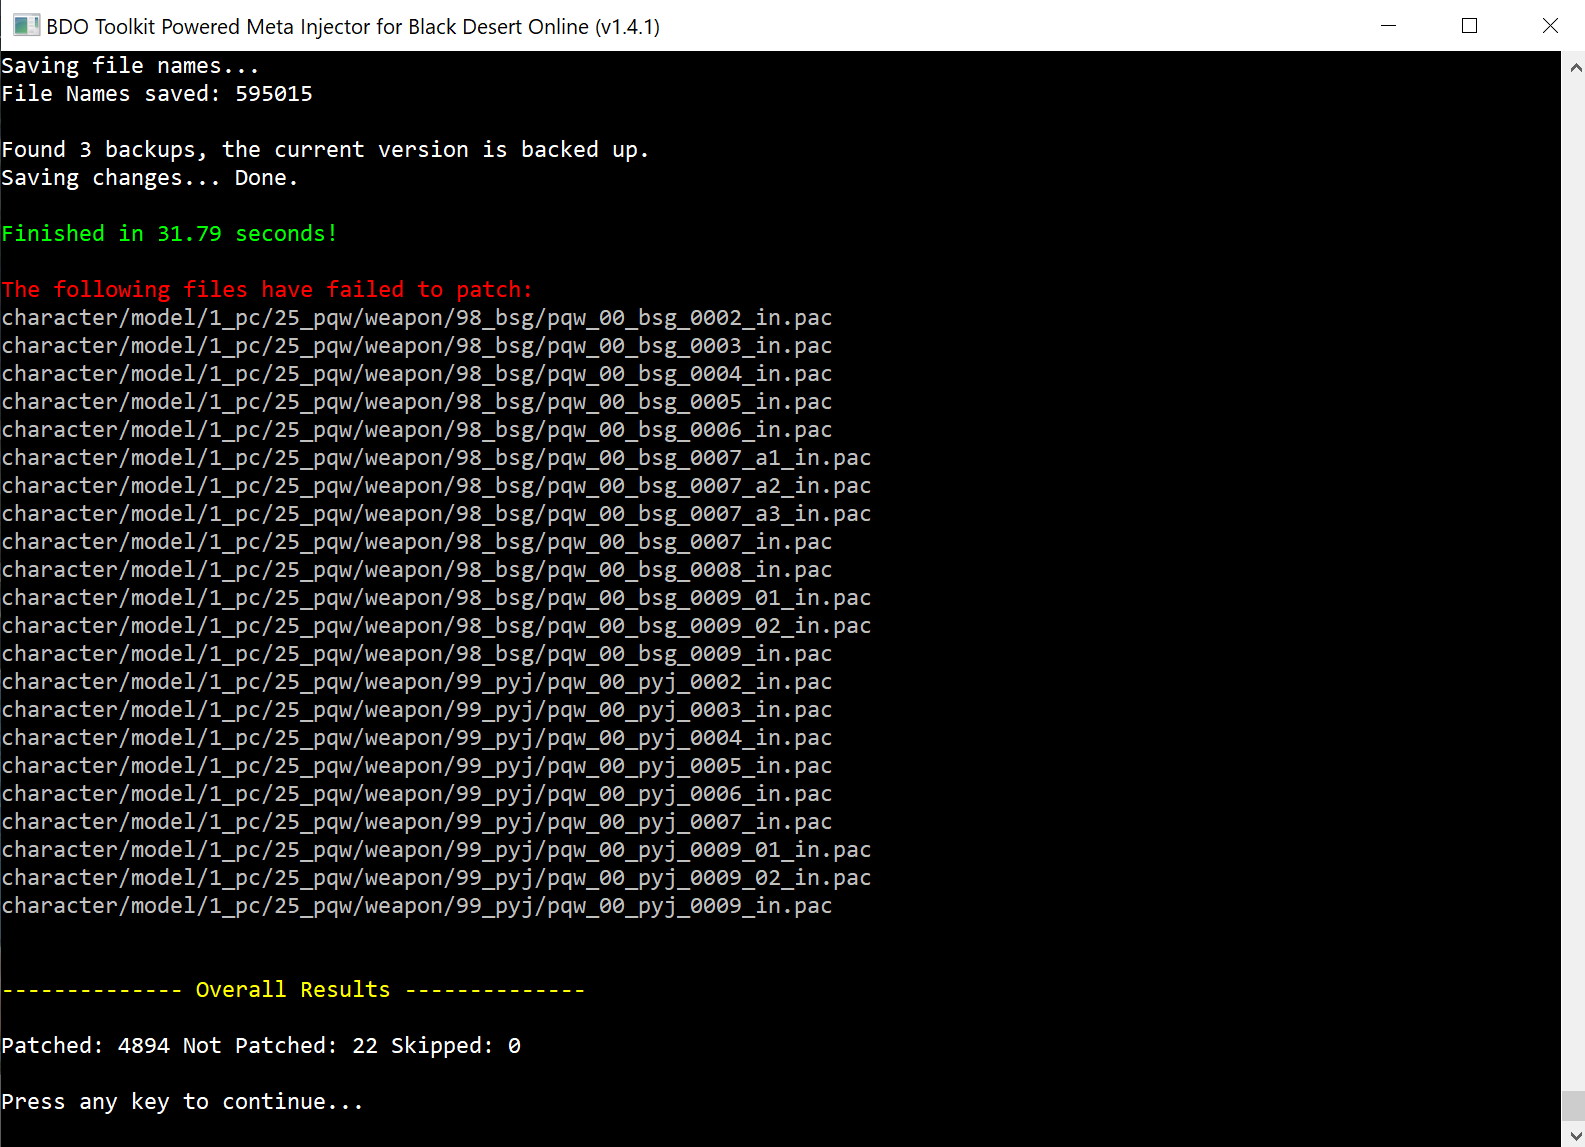Click the vertical scrollbar thumb

click(1575, 1105)
